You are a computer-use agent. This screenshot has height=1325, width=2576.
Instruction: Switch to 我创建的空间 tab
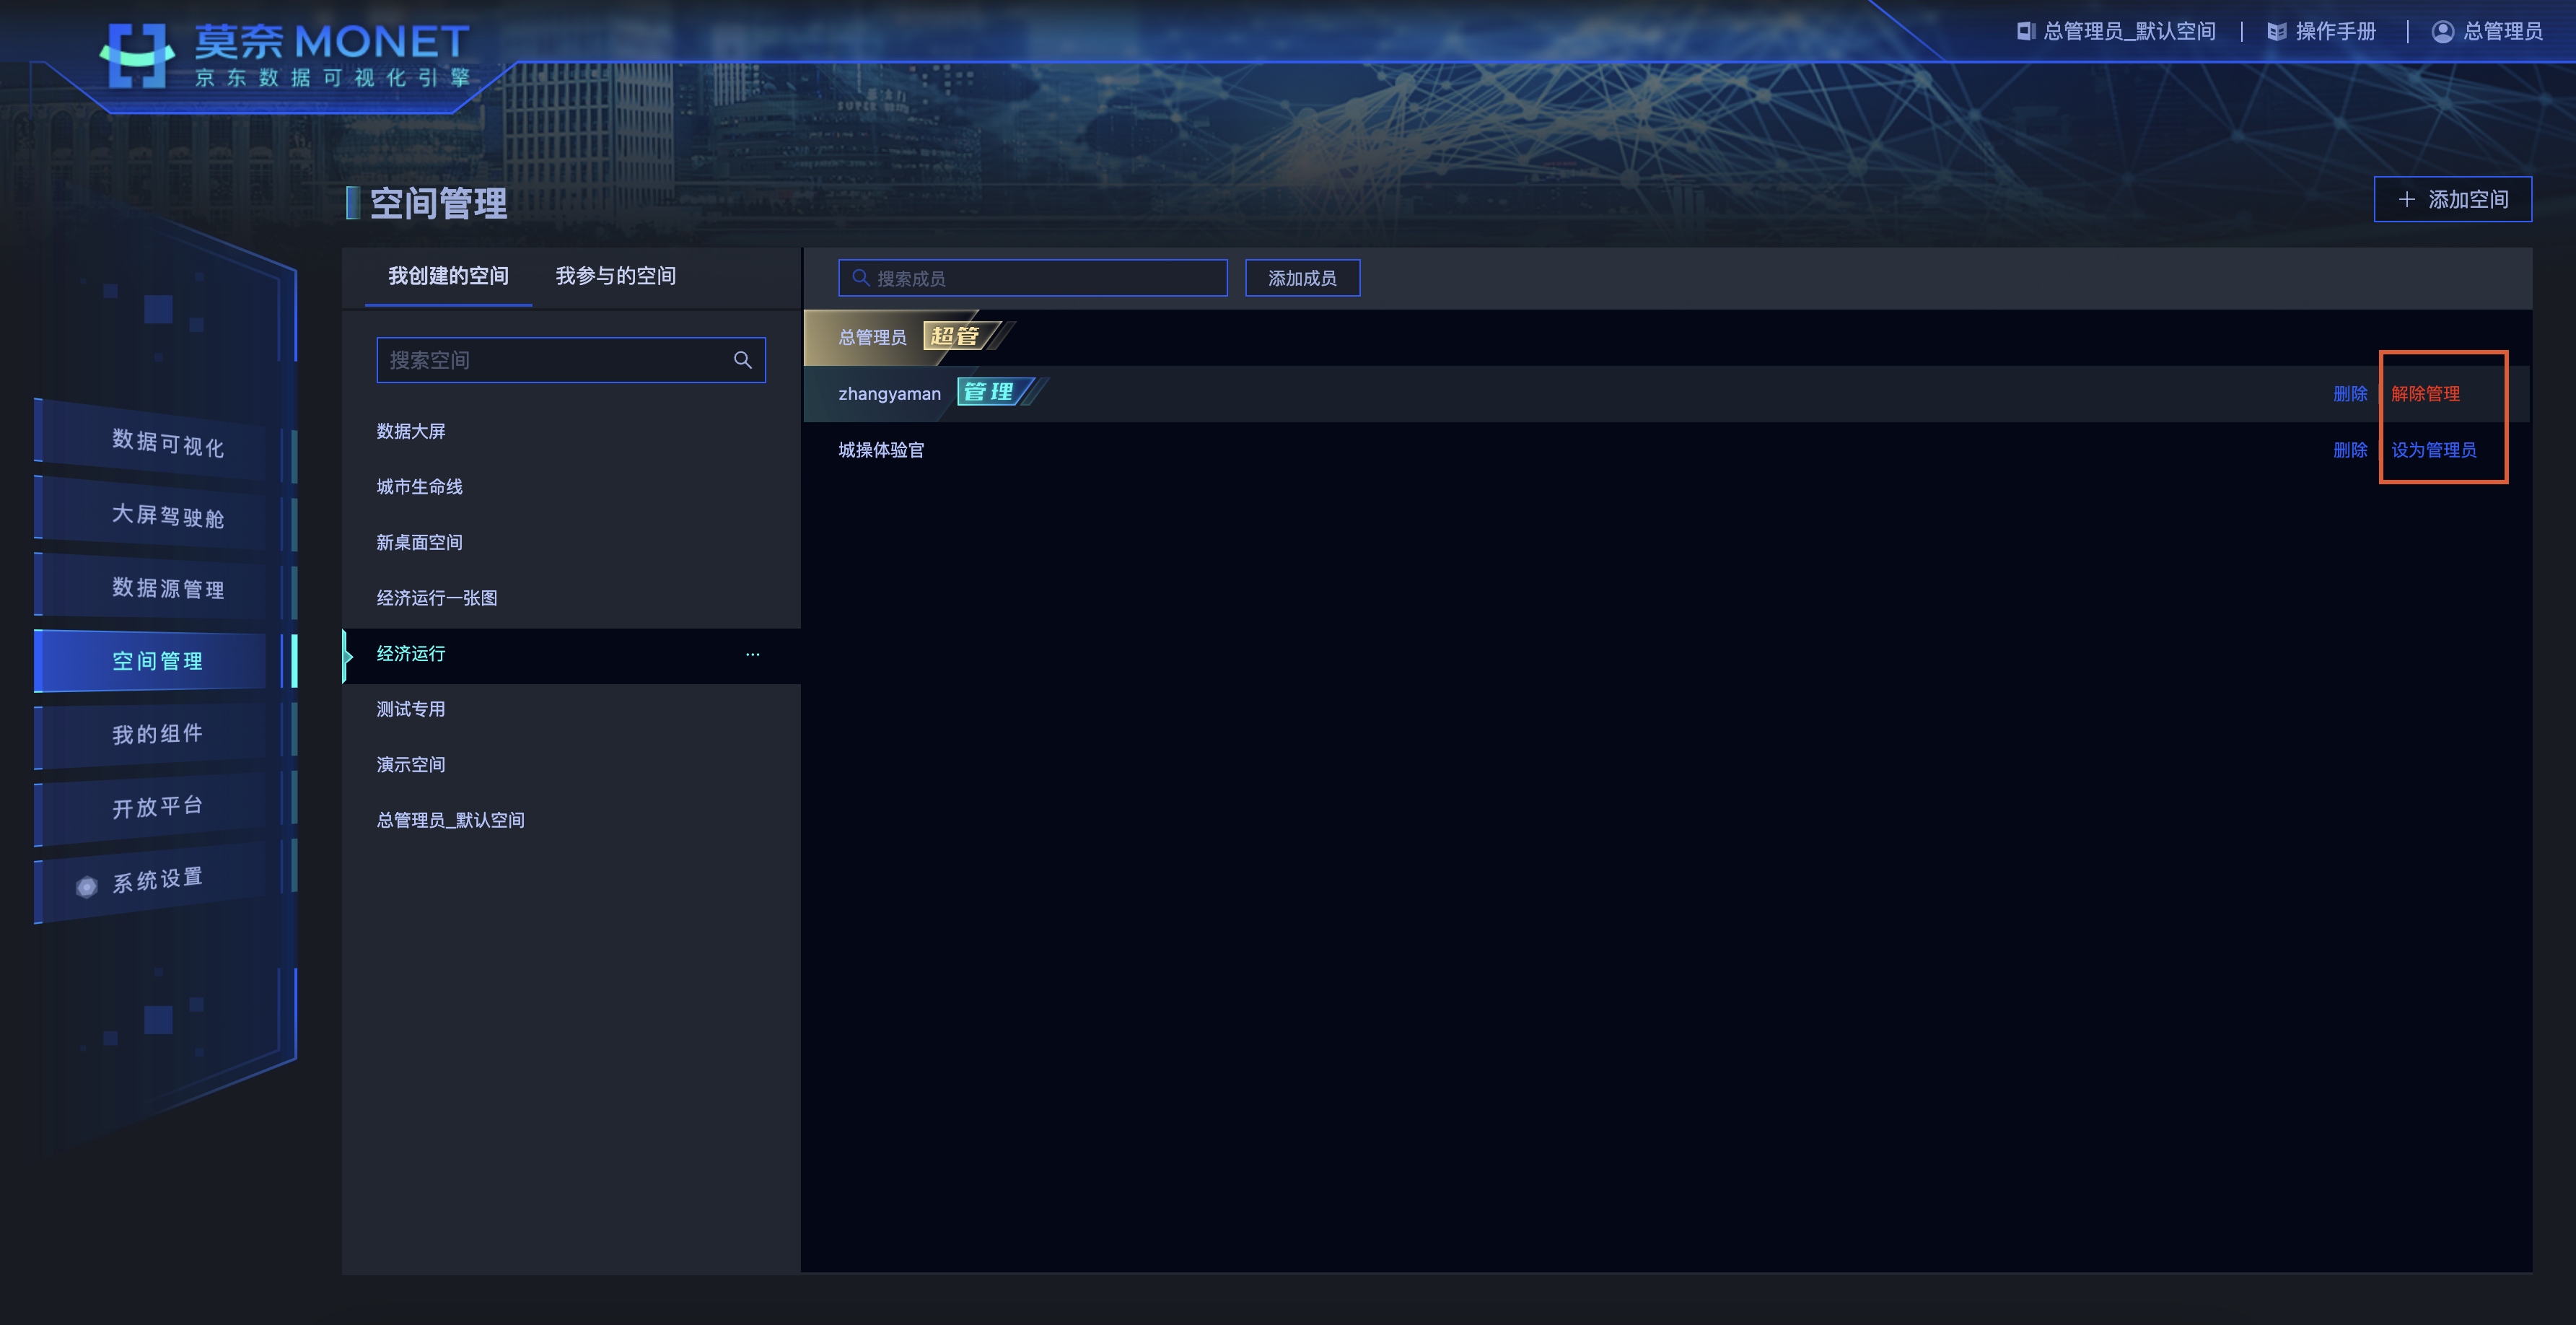(x=448, y=276)
